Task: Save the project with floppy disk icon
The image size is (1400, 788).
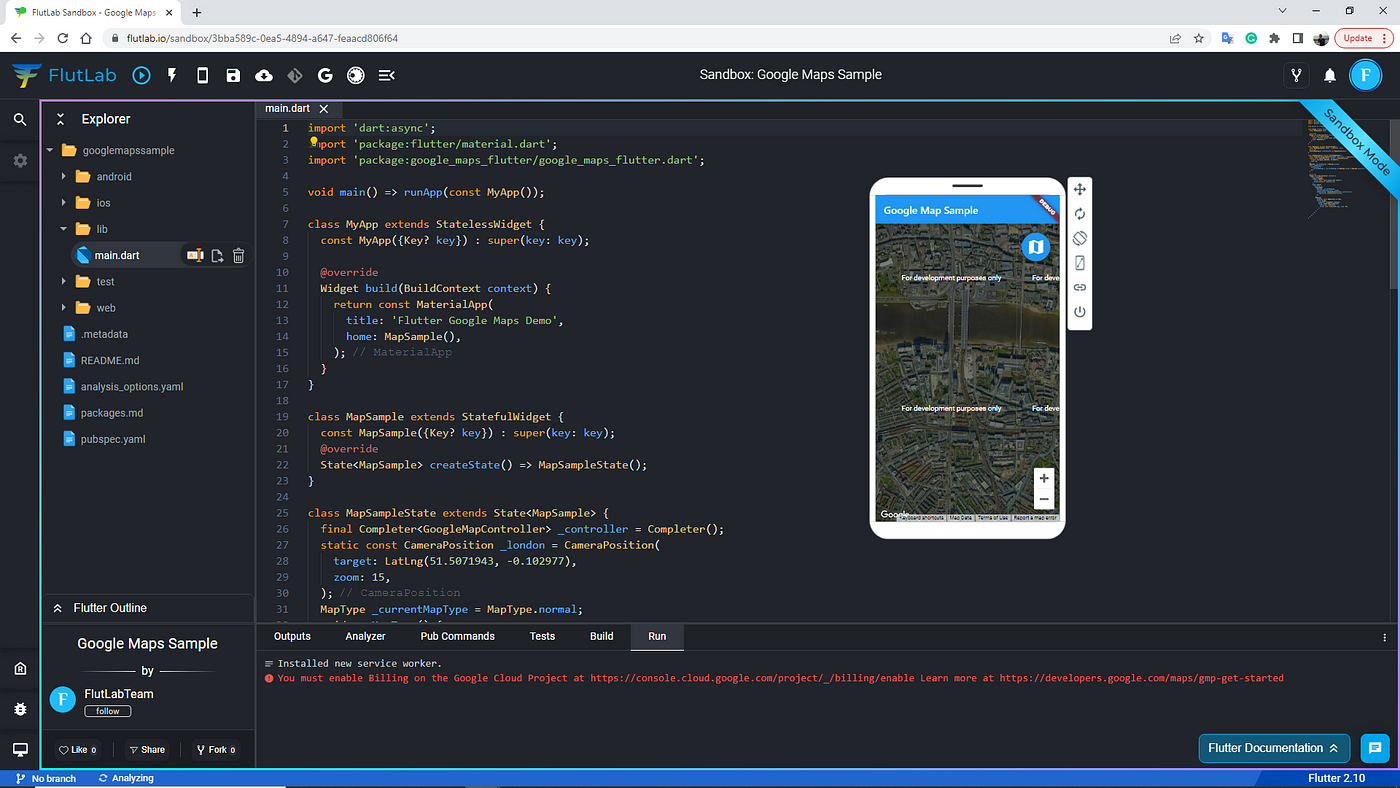Action: click(x=233, y=75)
